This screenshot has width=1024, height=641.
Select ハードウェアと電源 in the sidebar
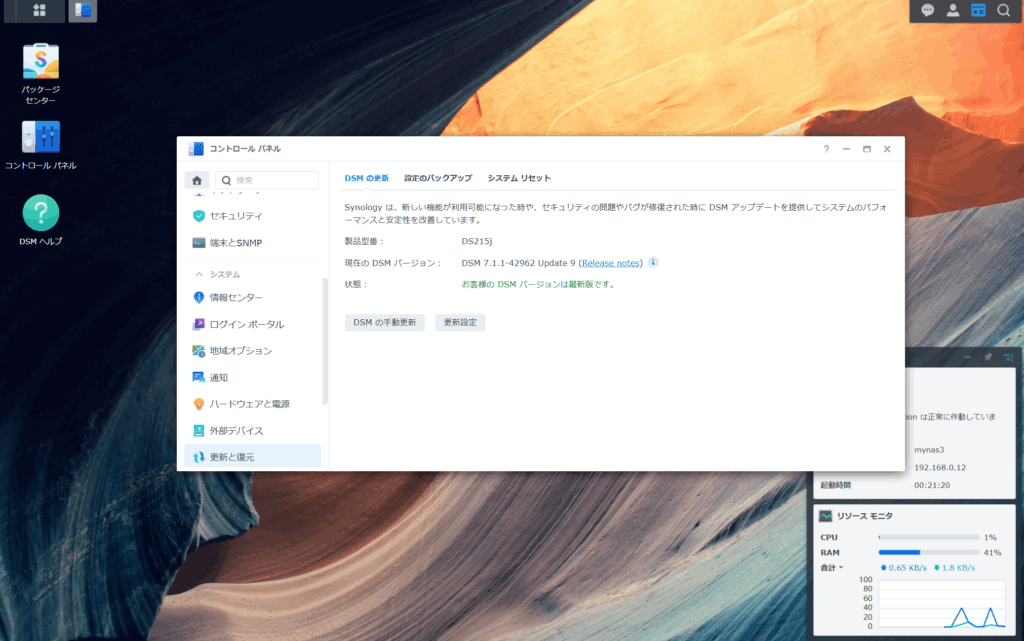pyautogui.click(x=249, y=404)
